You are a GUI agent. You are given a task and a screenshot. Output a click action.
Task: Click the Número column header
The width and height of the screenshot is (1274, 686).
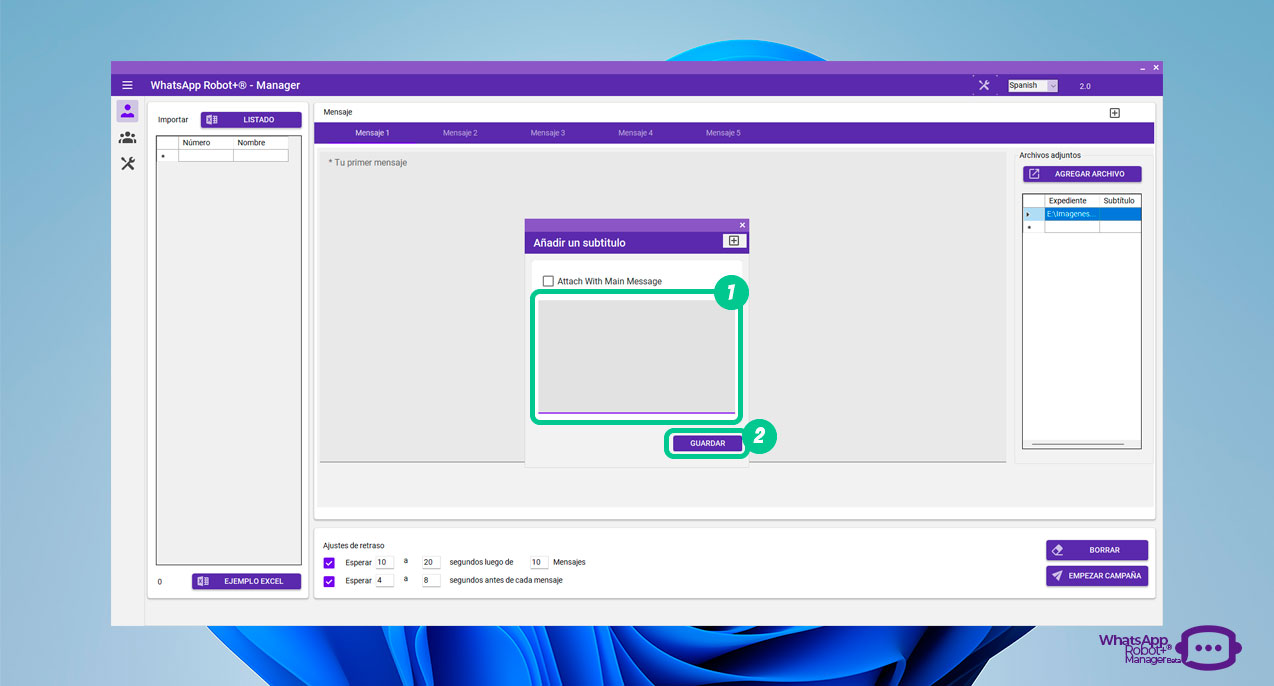click(206, 143)
